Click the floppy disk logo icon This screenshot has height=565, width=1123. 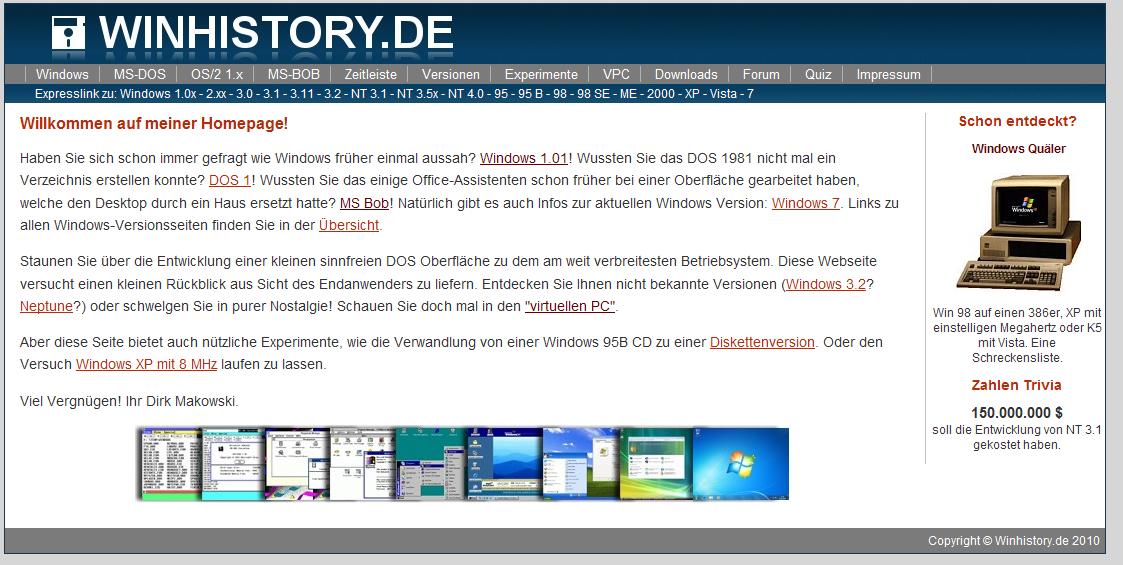(x=70, y=33)
